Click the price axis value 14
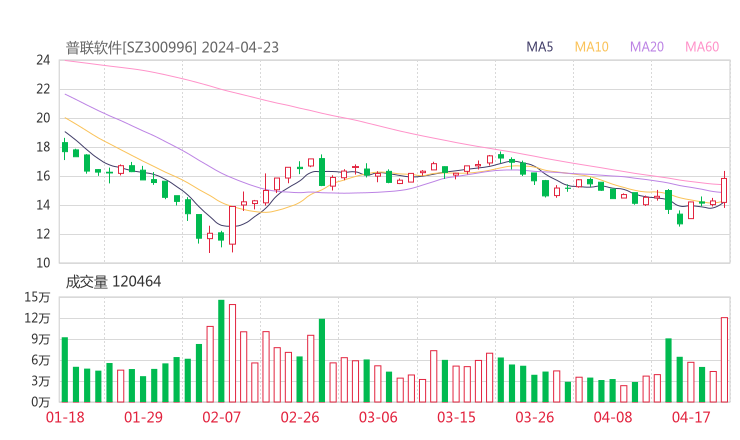 (43, 205)
